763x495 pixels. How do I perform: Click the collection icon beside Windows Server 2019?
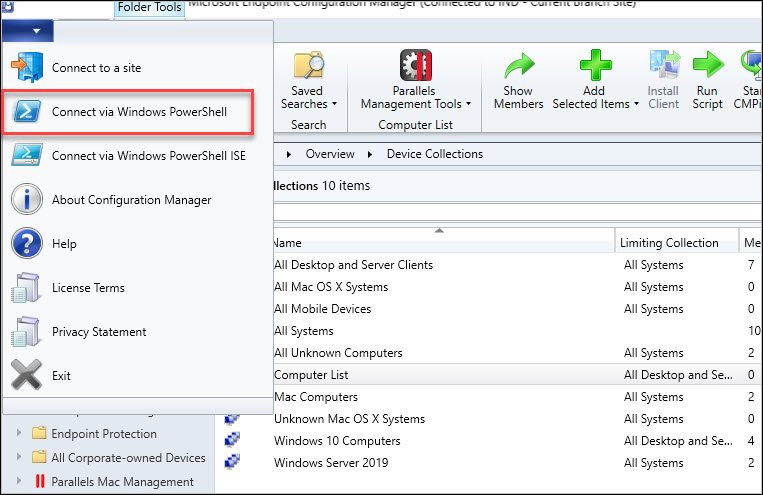click(232, 461)
